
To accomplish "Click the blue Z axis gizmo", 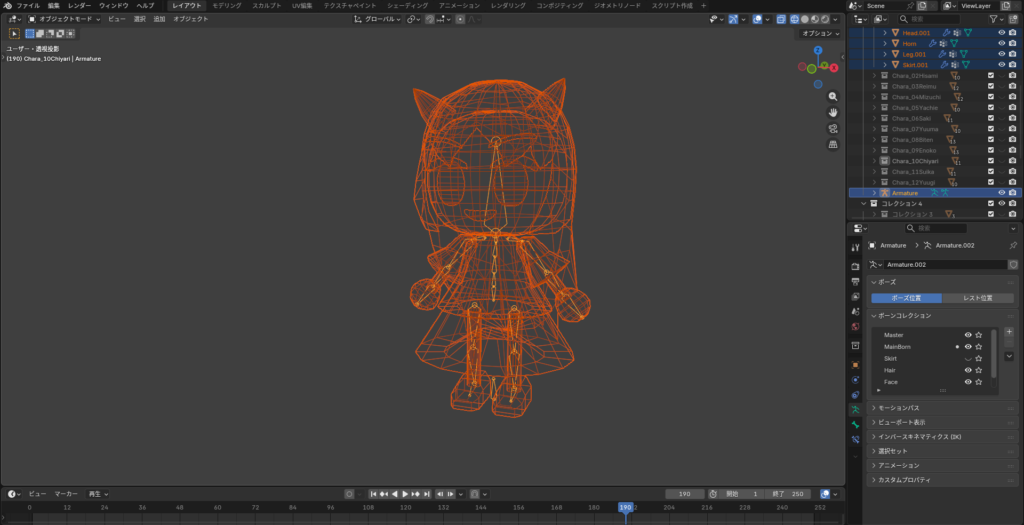I will 817,50.
